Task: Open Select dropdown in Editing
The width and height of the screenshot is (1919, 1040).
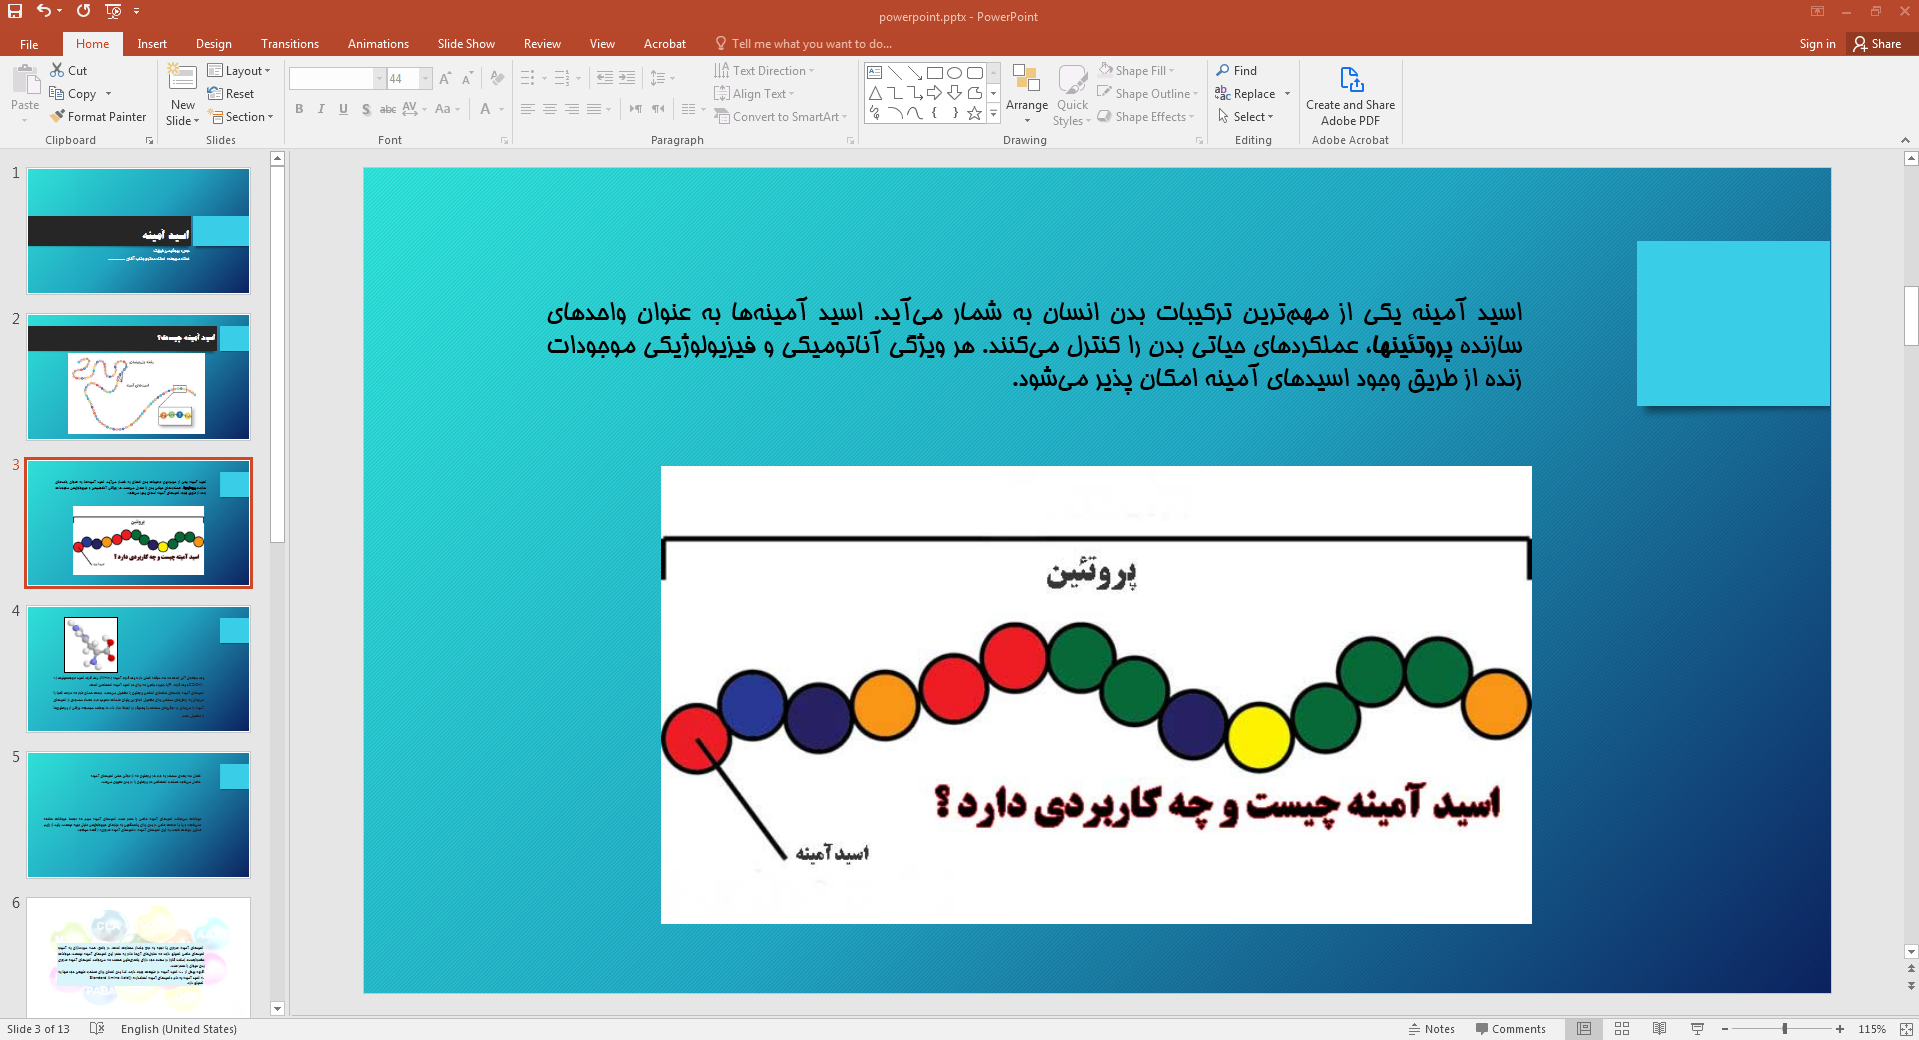Action: pyautogui.click(x=1245, y=117)
